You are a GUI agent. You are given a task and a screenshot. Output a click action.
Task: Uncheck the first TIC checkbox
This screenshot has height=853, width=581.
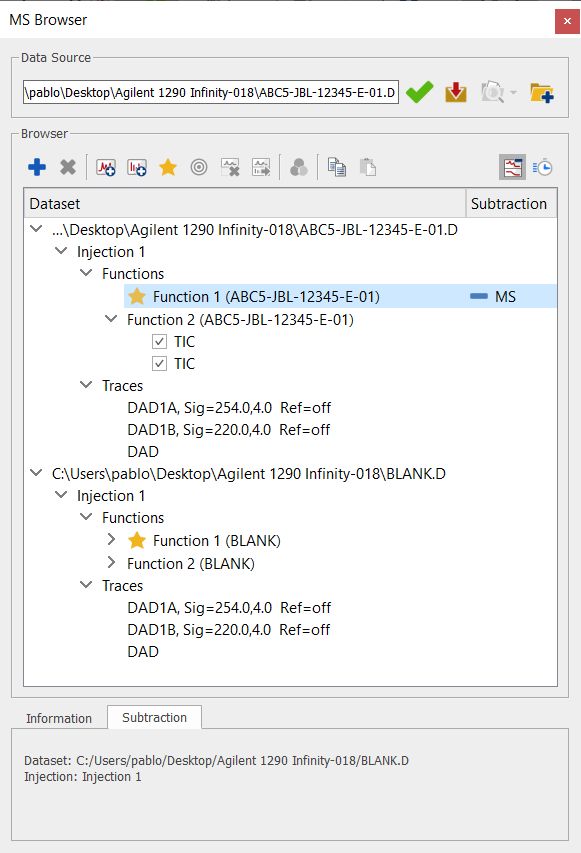(159, 342)
